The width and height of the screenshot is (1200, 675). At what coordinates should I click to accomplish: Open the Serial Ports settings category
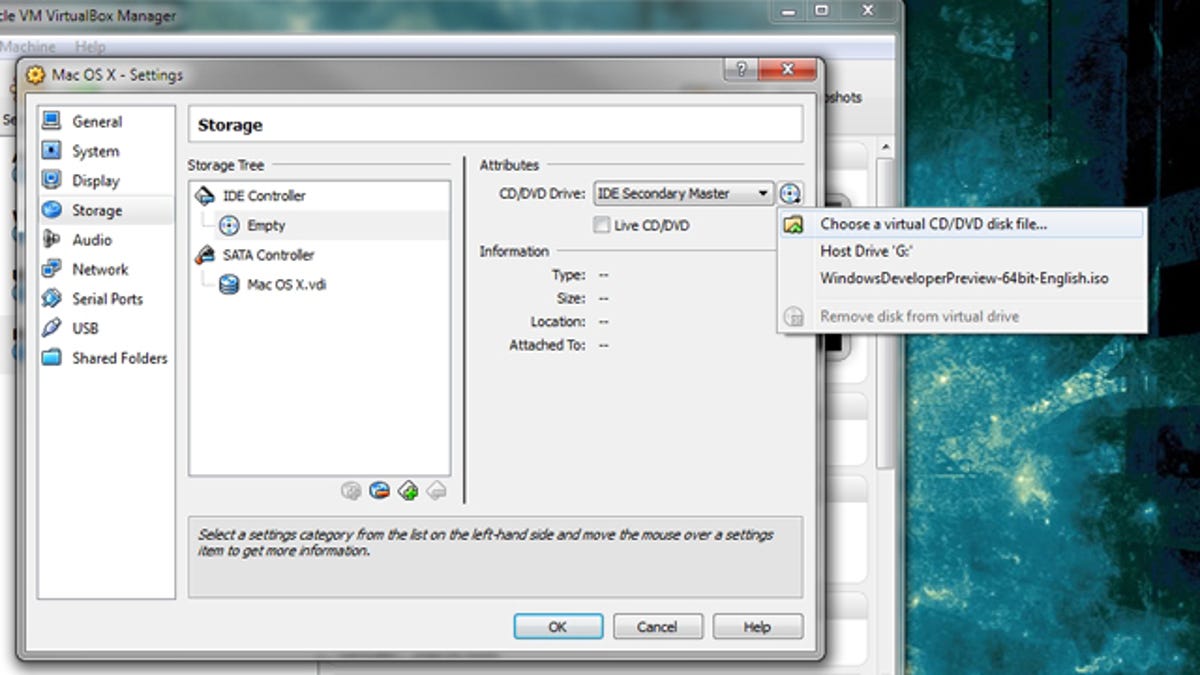[x=107, y=299]
